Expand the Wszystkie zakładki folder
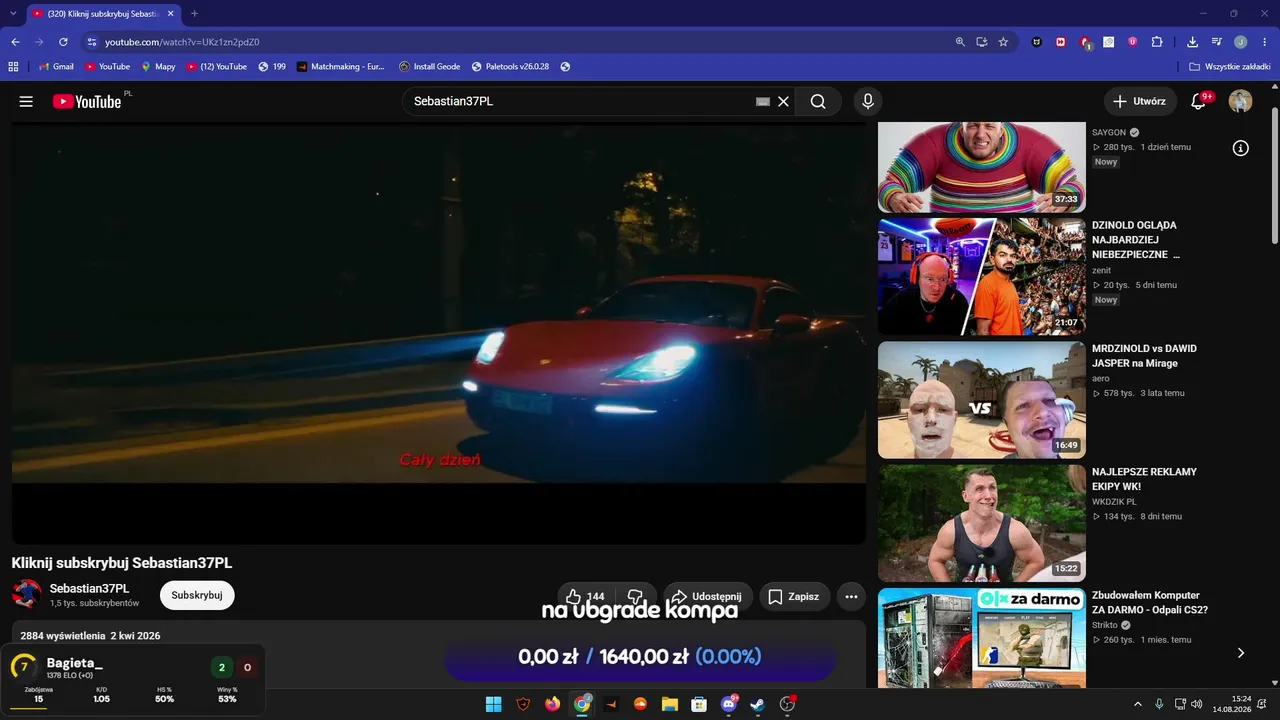The image size is (1280, 720). pos(1229,67)
